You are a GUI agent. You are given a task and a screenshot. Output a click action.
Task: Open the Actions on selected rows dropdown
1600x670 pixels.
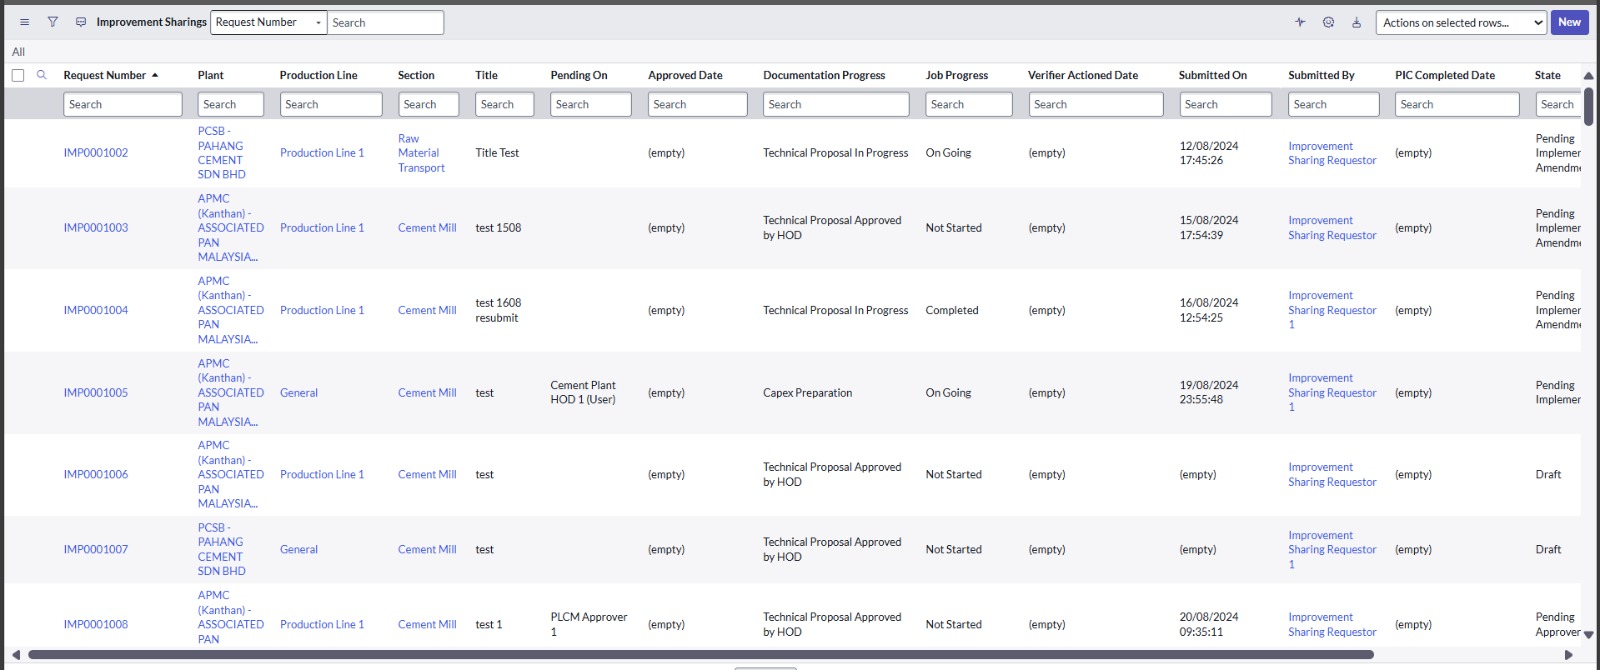[x=1460, y=22]
